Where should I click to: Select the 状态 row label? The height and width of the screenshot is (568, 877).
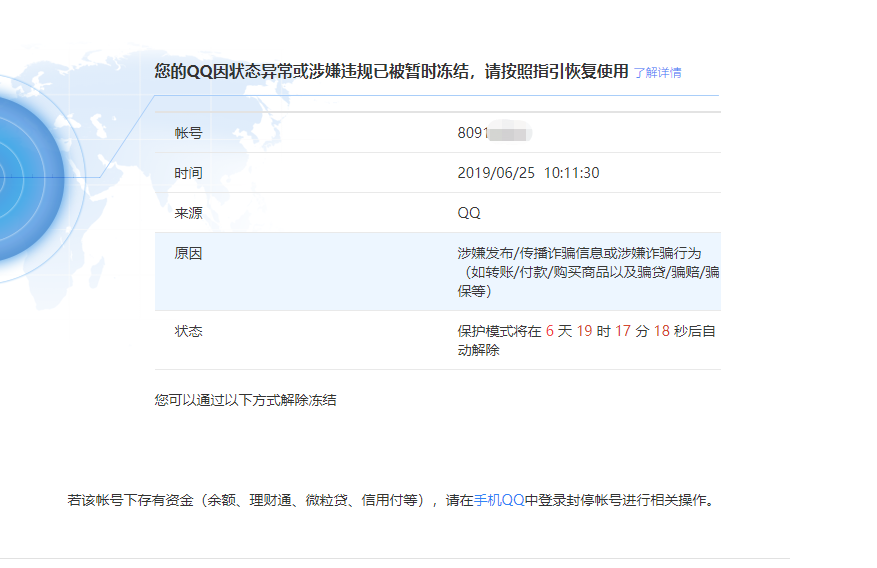point(188,331)
